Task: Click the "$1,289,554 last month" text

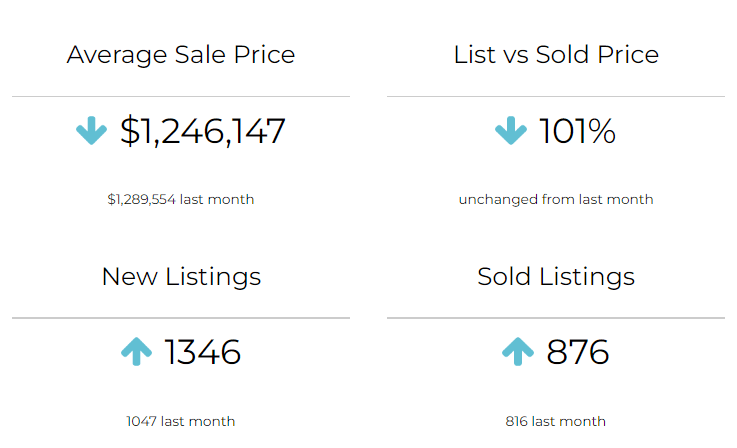Action: point(181,199)
